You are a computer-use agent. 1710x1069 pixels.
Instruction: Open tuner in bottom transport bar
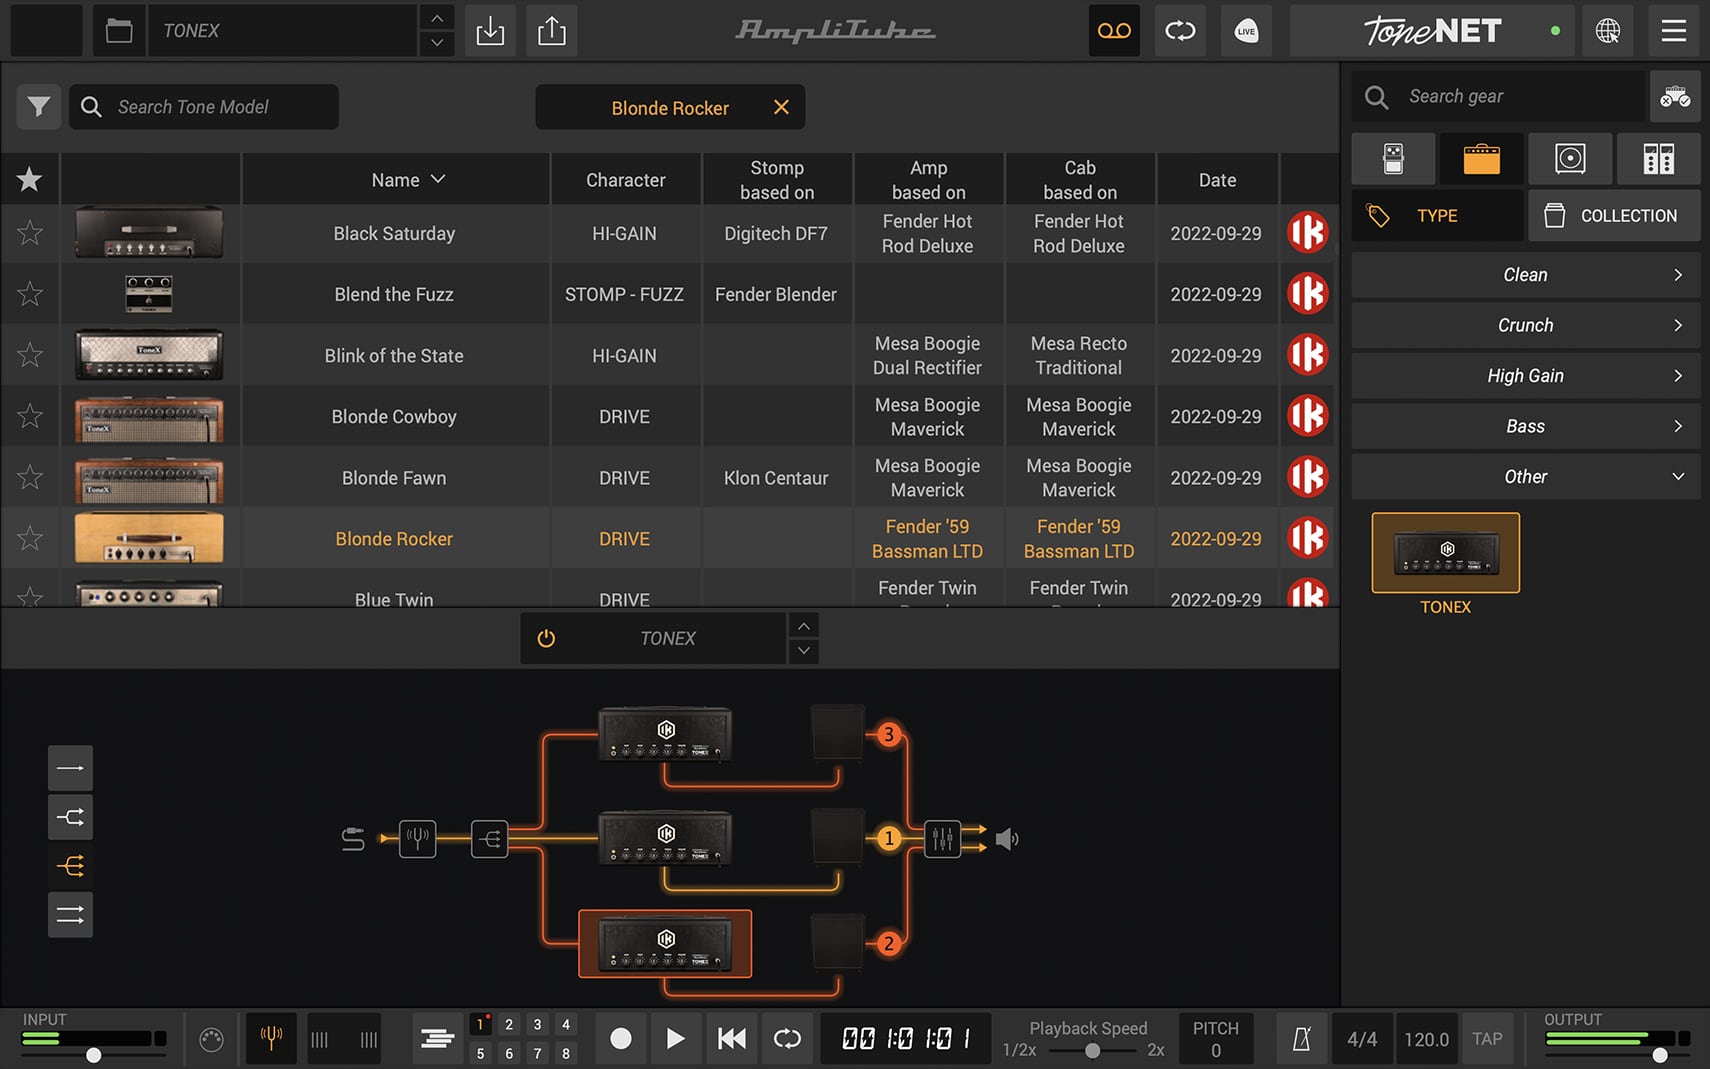tap(270, 1039)
